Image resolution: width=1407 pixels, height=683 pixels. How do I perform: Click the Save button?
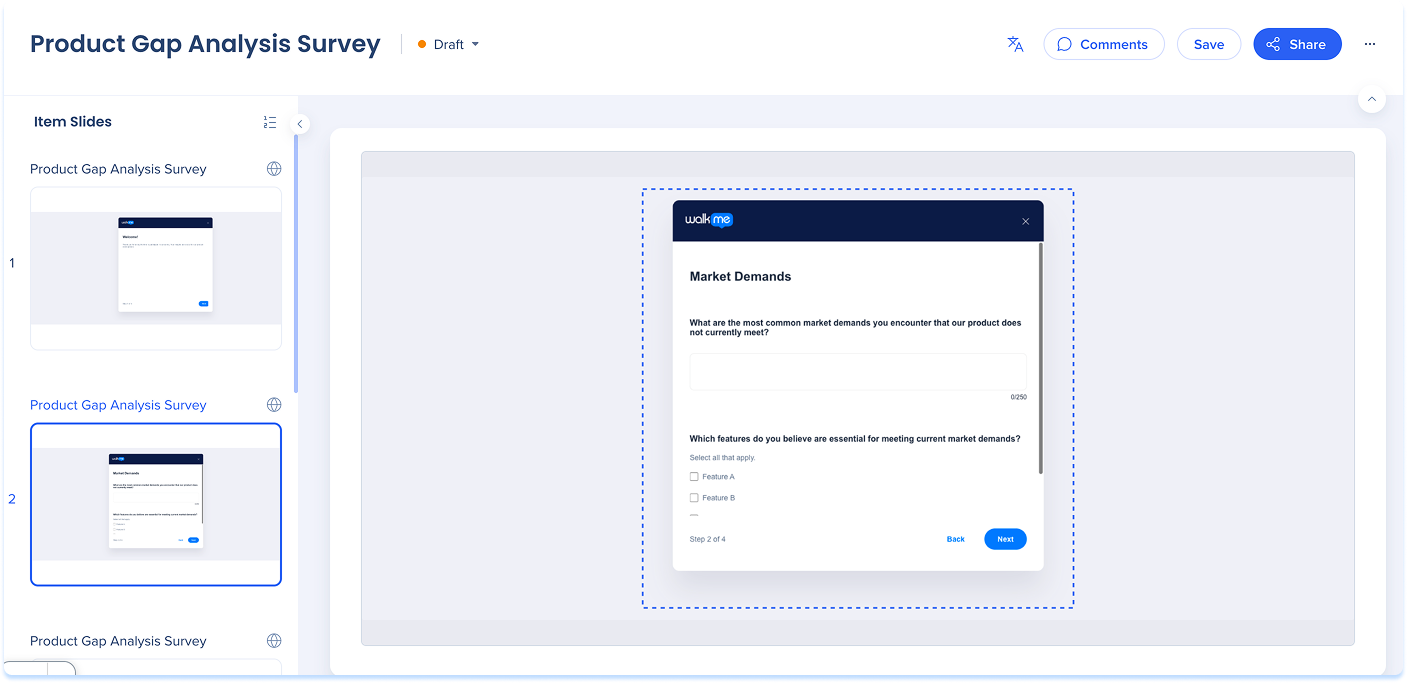1208,44
